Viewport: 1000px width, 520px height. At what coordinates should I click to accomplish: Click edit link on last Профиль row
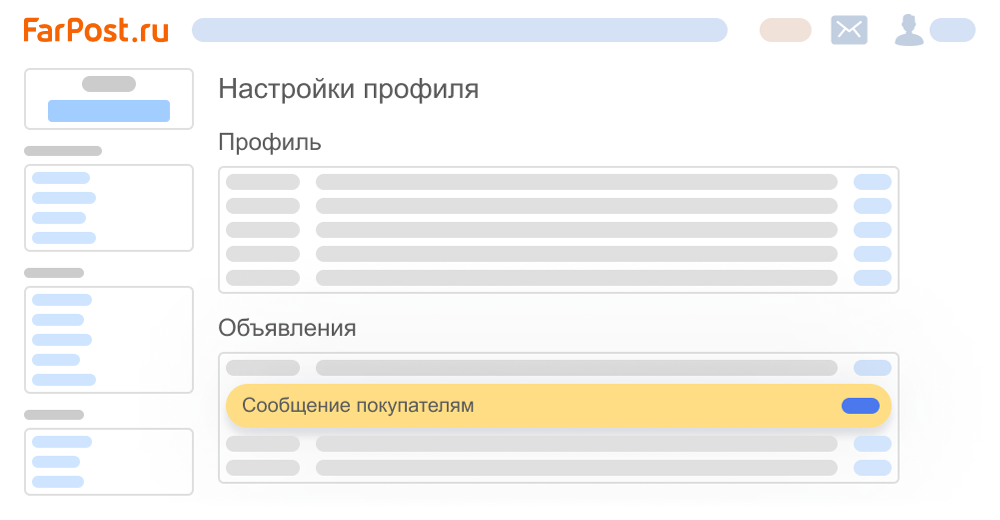click(x=872, y=278)
